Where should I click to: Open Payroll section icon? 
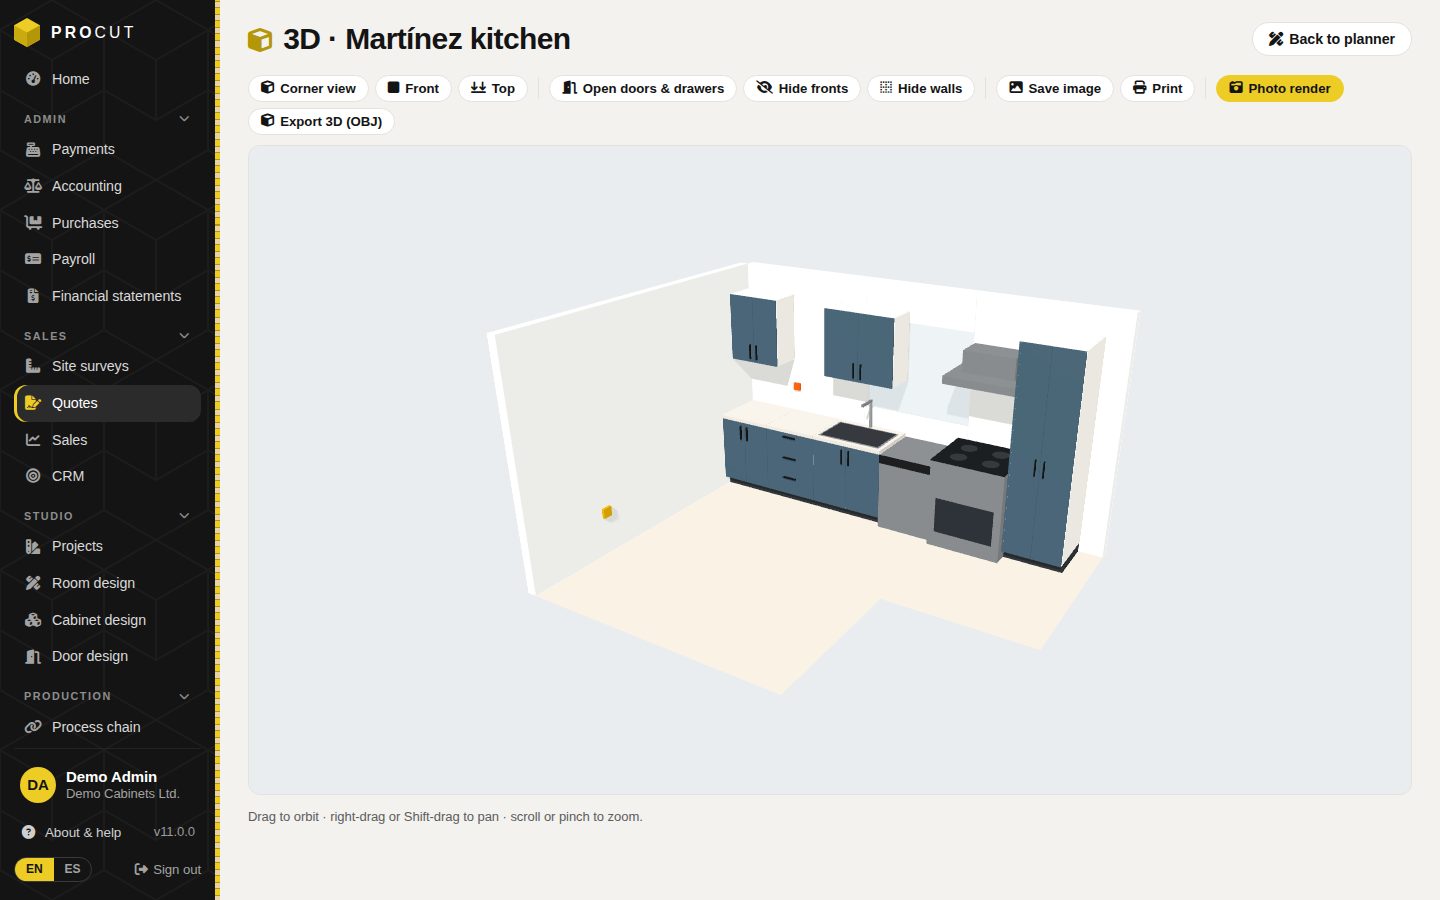[33, 259]
